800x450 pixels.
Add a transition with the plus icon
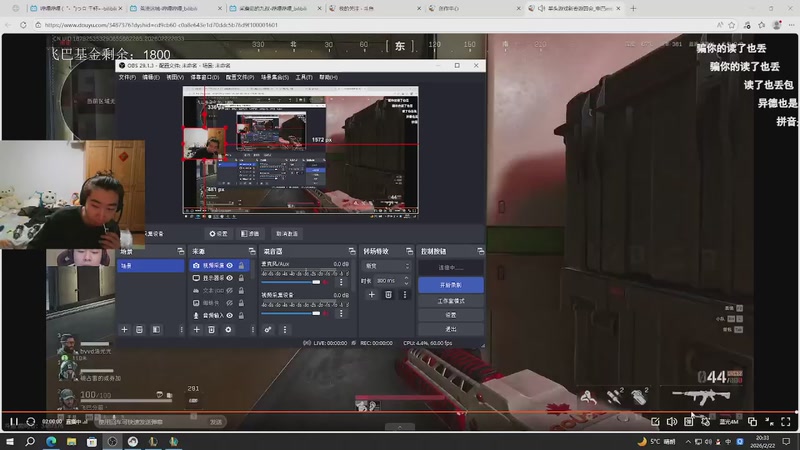pyautogui.click(x=371, y=294)
